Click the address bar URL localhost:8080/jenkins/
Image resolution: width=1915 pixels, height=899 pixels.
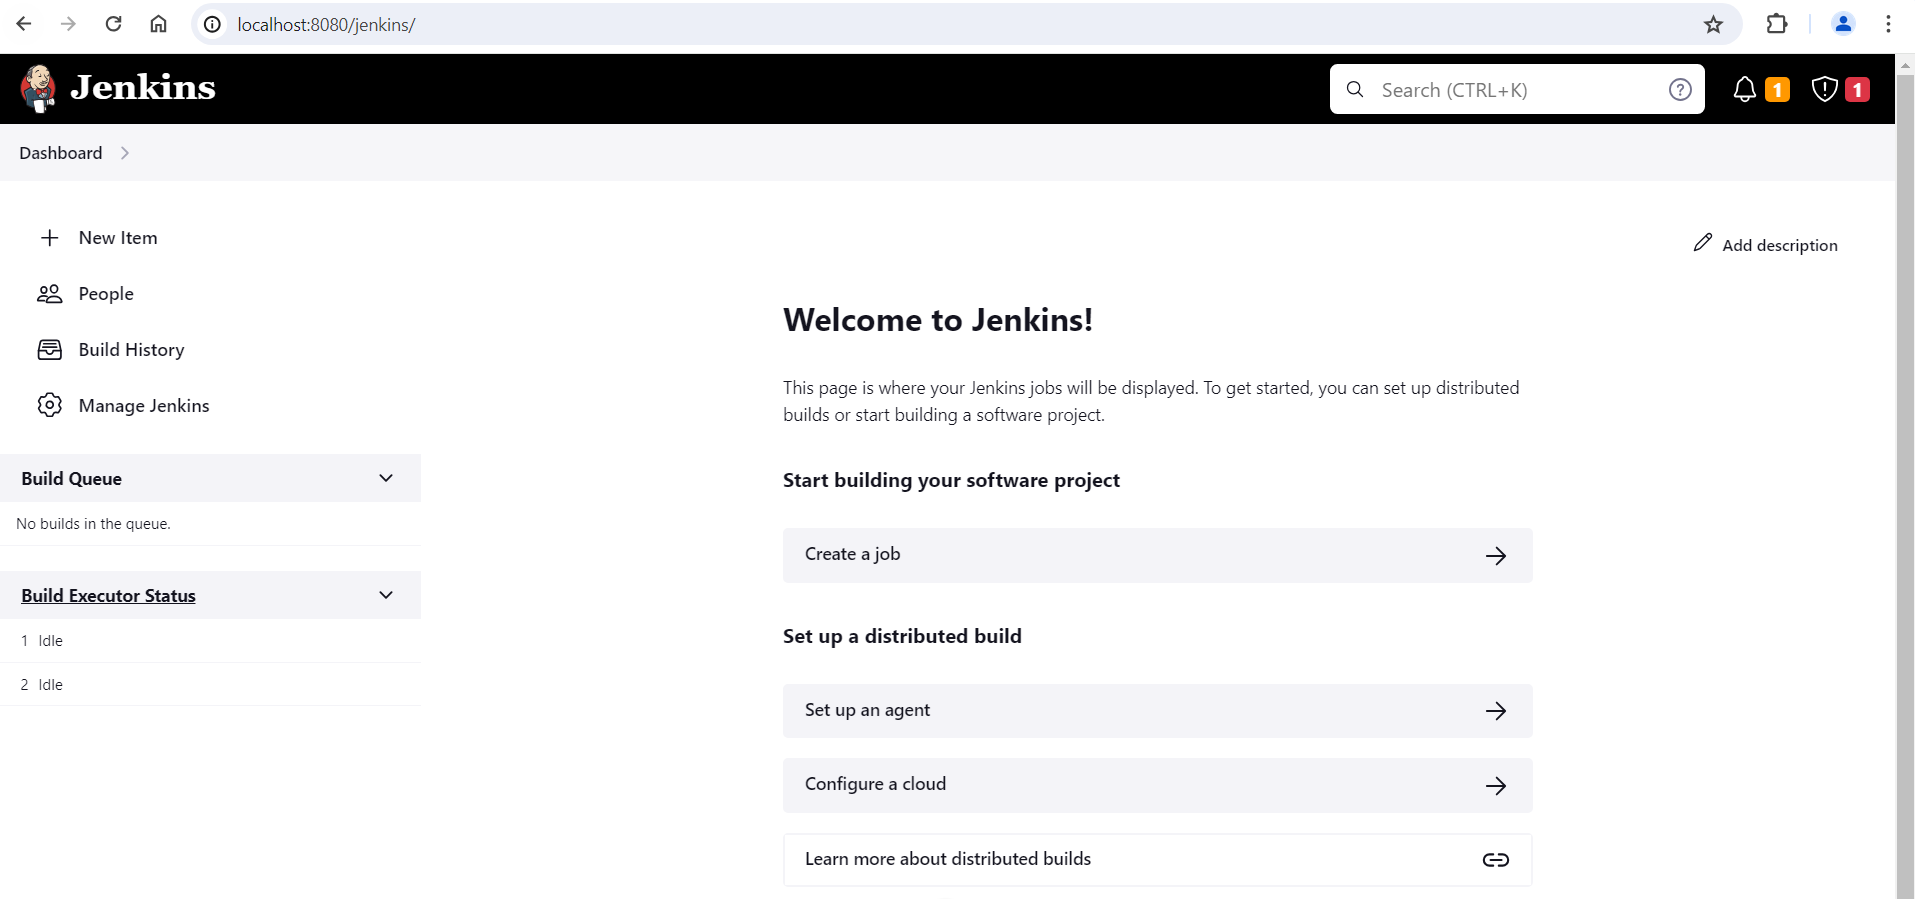(326, 25)
